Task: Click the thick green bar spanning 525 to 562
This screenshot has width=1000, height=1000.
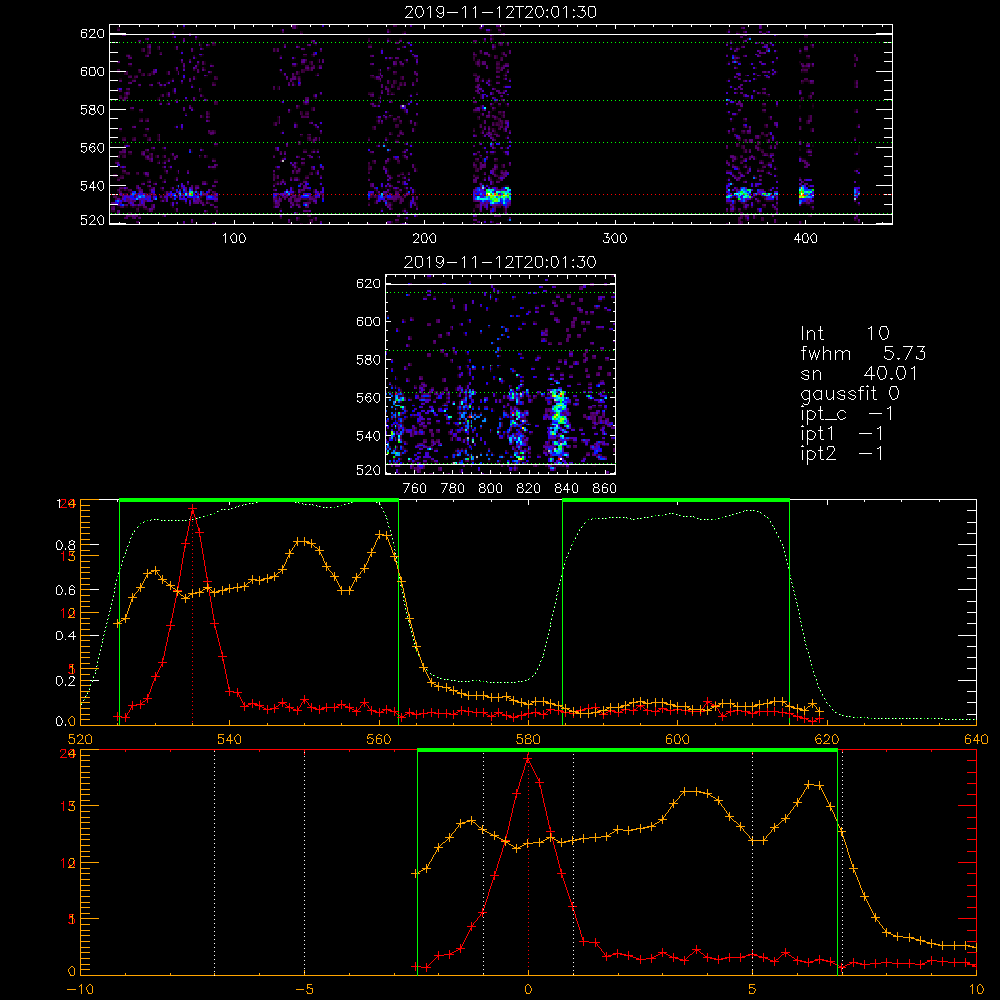Action: pos(259,500)
